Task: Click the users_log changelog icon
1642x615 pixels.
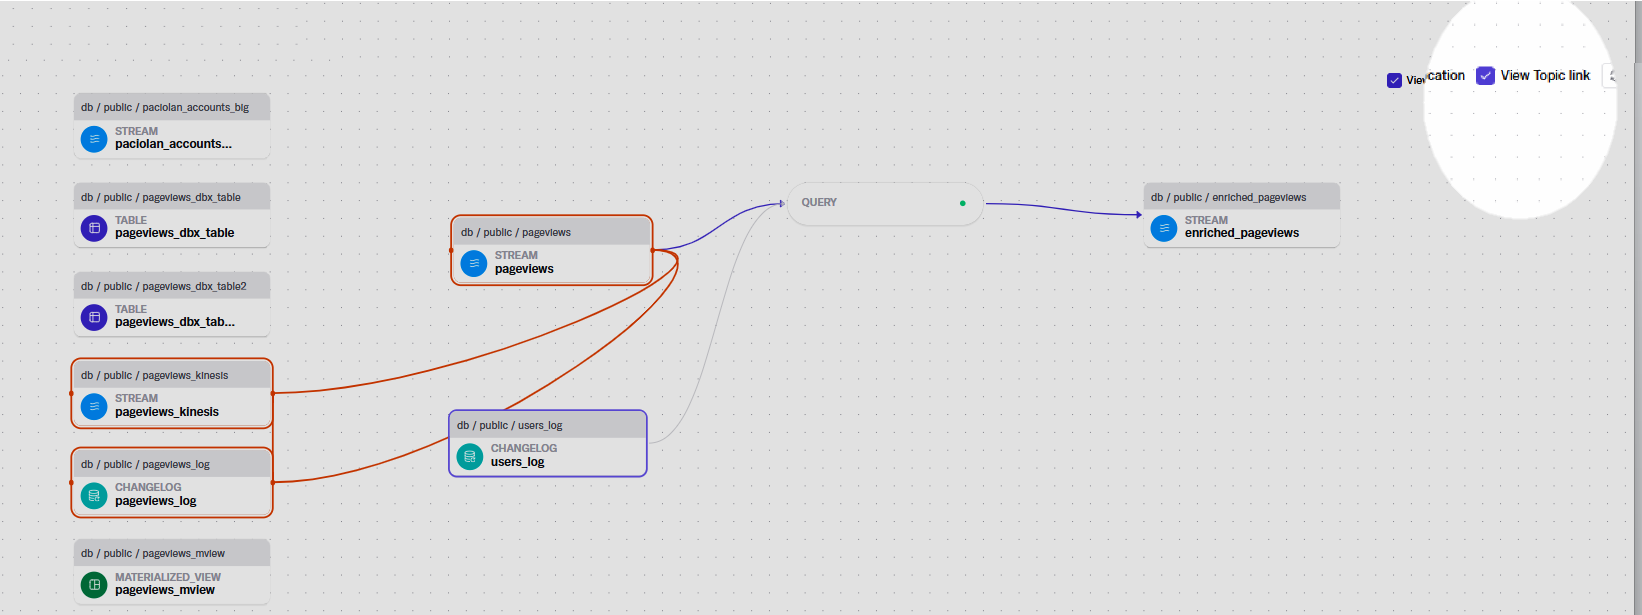Action: (x=470, y=456)
